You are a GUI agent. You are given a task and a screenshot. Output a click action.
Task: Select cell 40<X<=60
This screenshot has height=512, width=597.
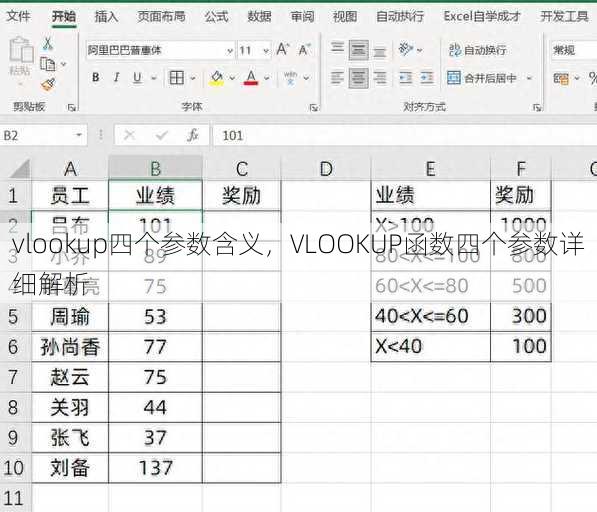pyautogui.click(x=431, y=316)
